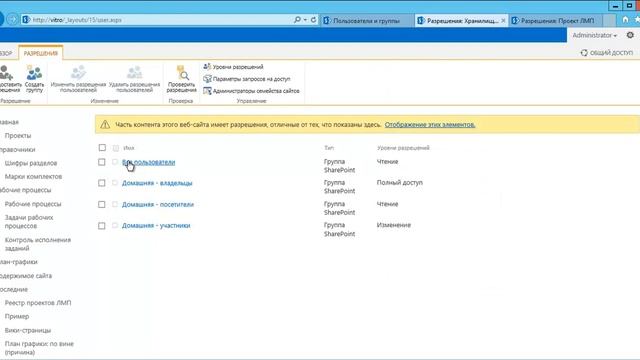This screenshot has width=640, height=360.
Task: Toggle the small icon beside Домашняя - участники
Action: [x=115, y=225]
